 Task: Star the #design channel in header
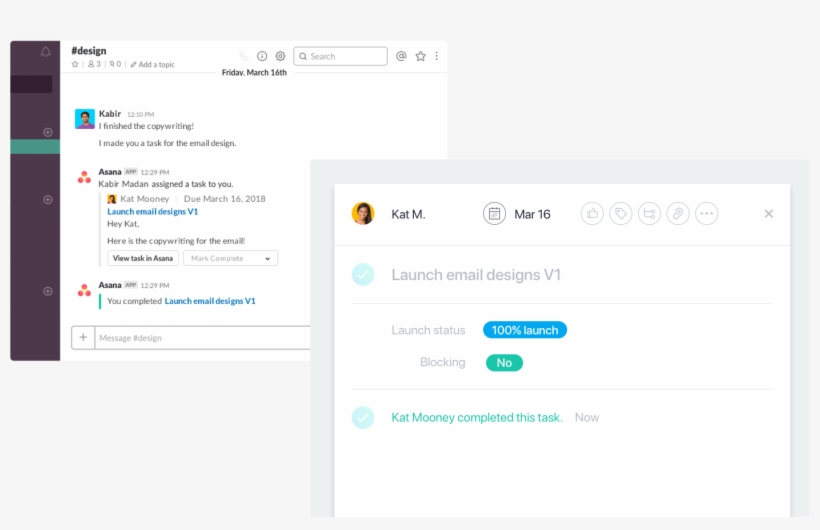coord(75,64)
